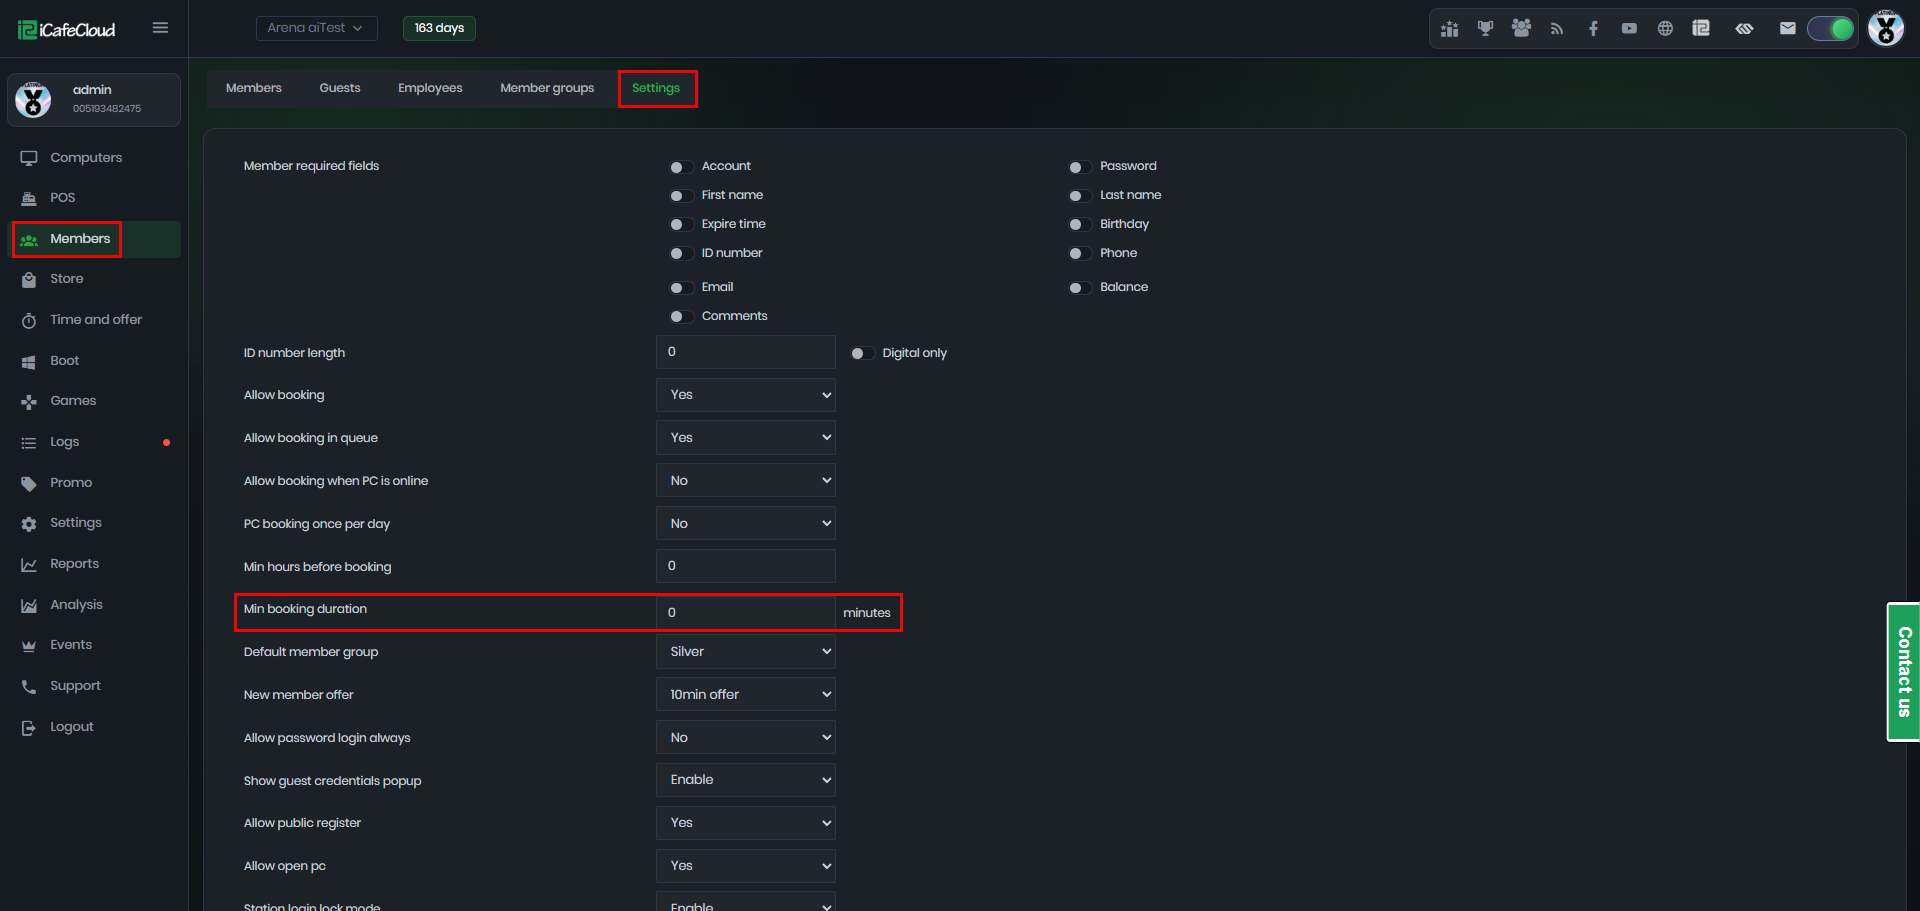Enable the Digital only switch
The width and height of the screenshot is (1920, 911).
pyautogui.click(x=862, y=354)
